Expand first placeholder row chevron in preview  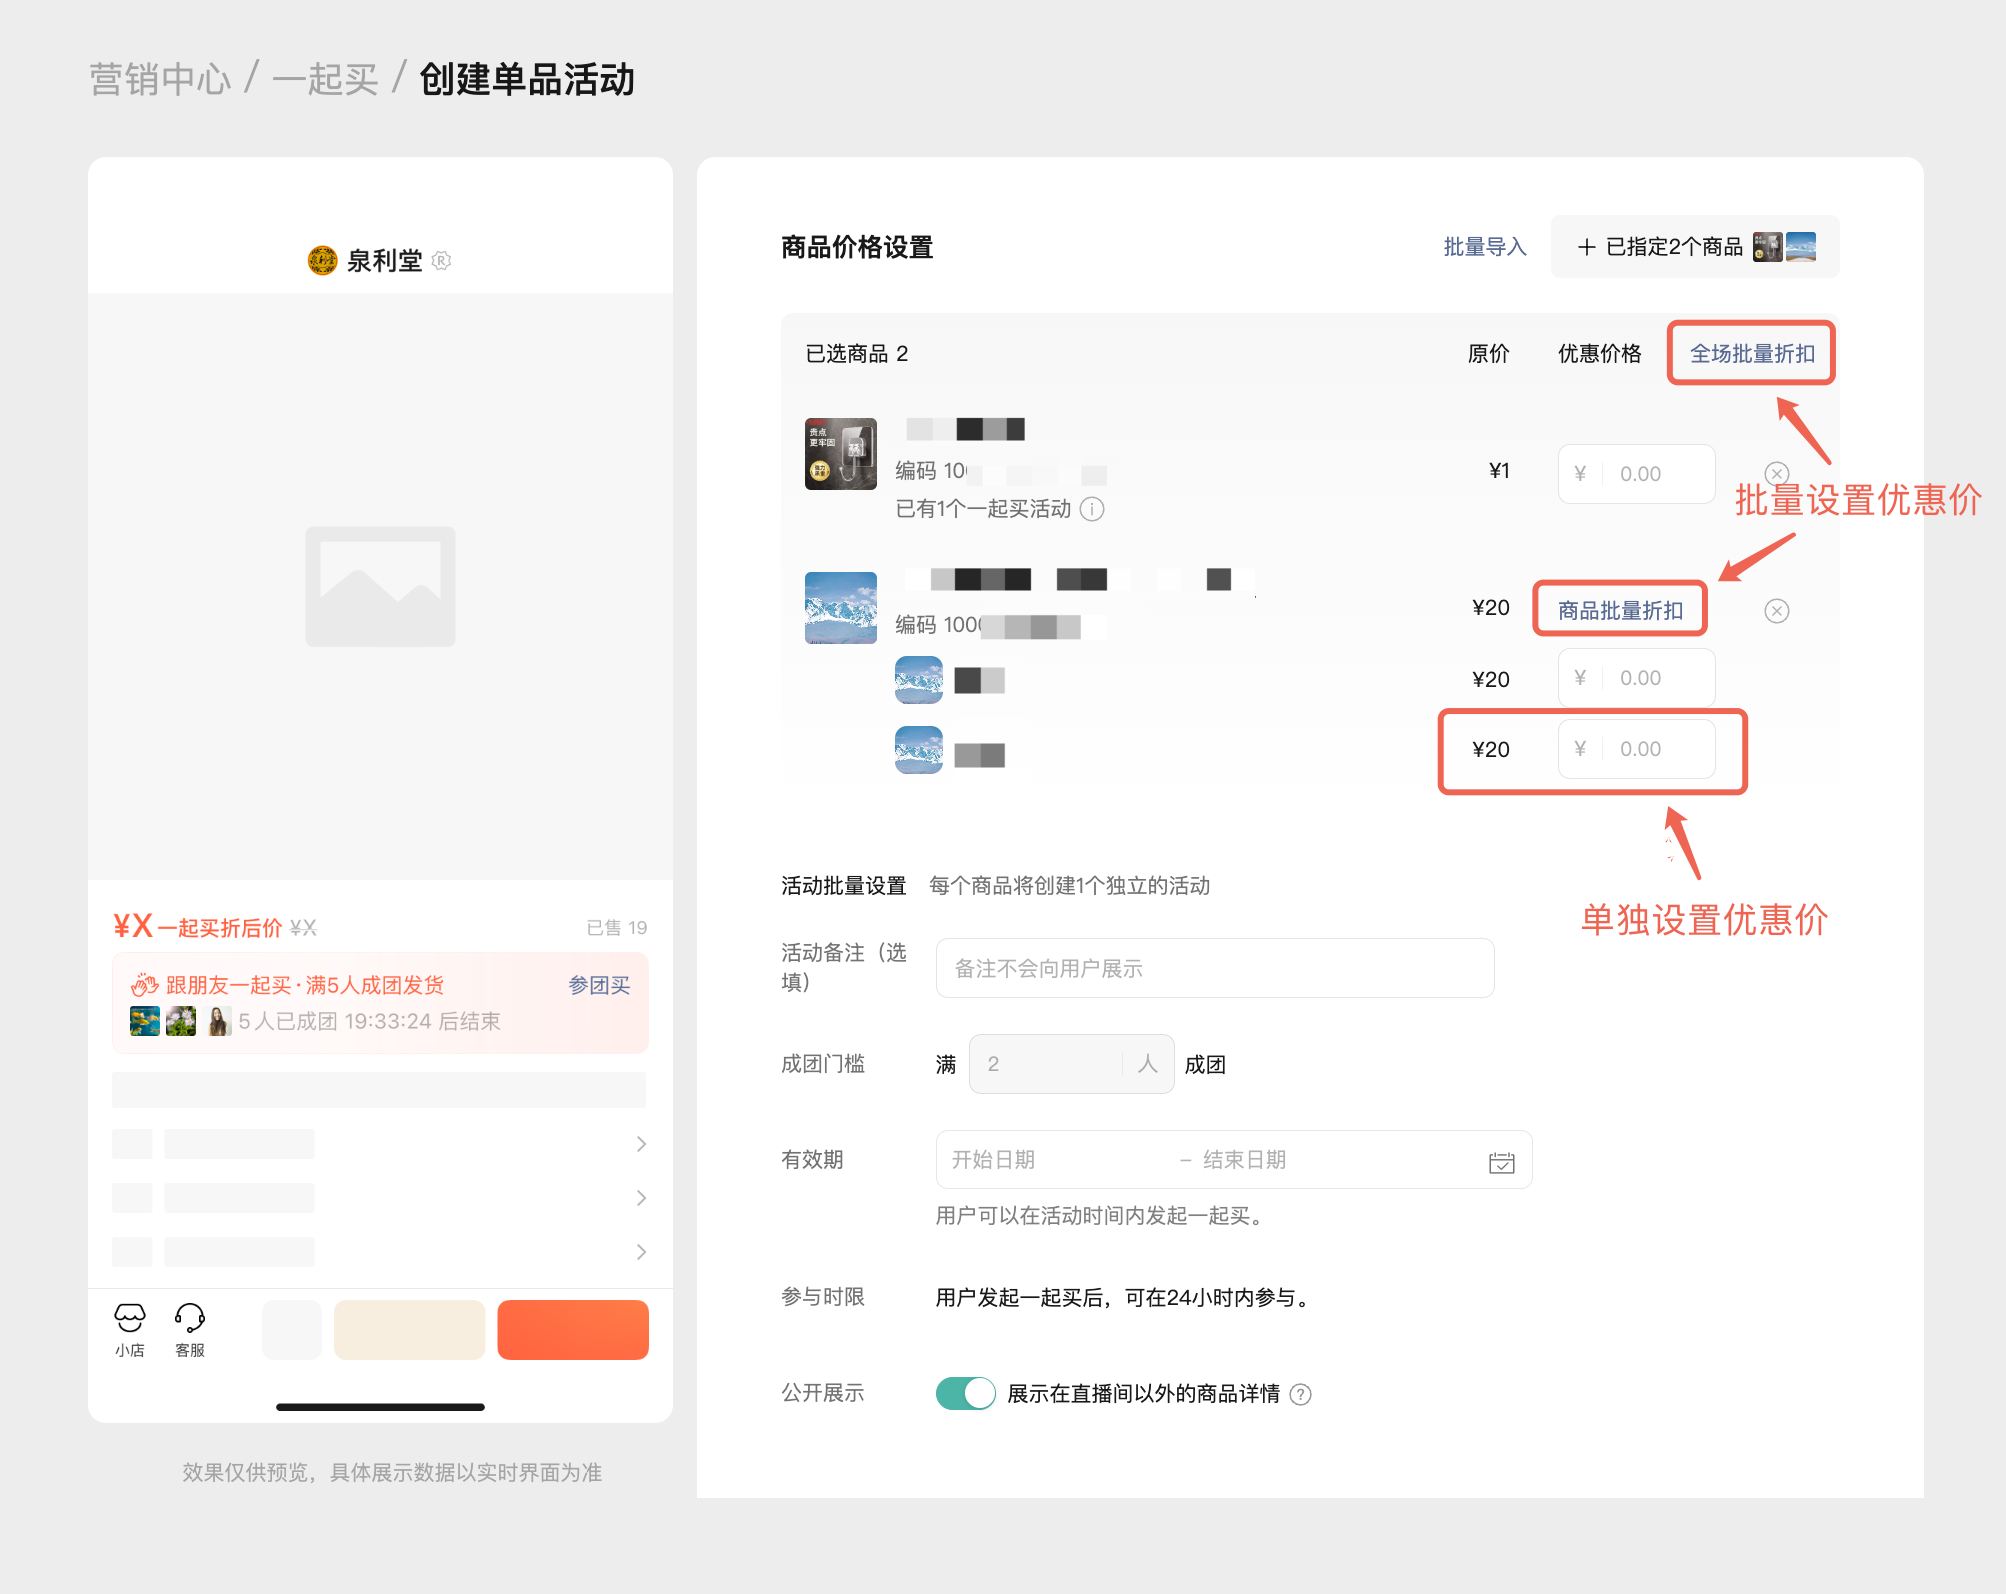coord(641,1144)
